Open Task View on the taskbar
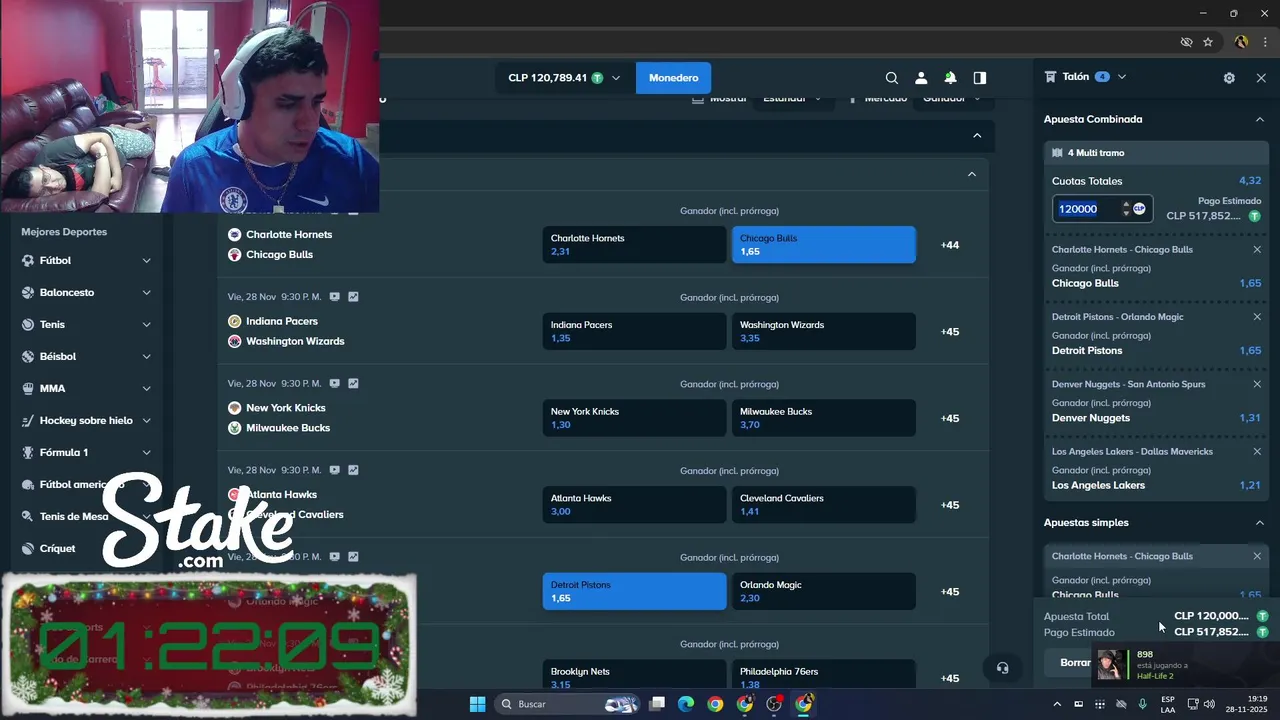Screen dimensions: 1280x720 click(657, 704)
